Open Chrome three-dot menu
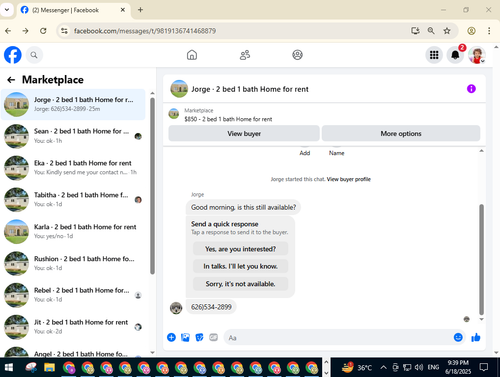 coord(489,31)
